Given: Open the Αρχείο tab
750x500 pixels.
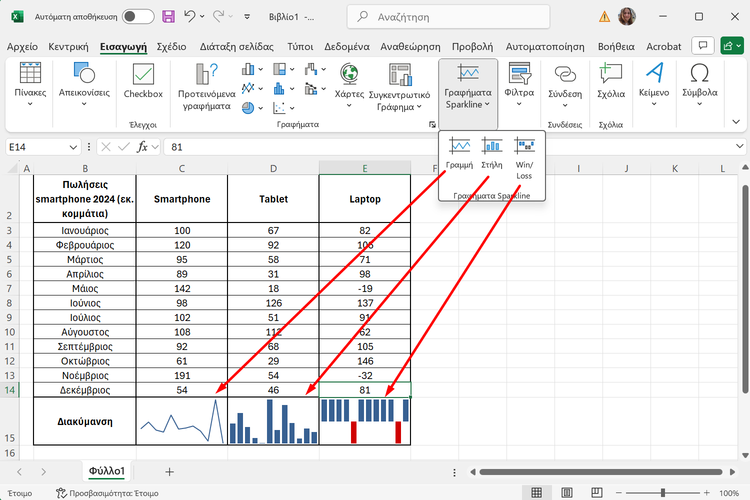Looking at the screenshot, I should (22, 46).
